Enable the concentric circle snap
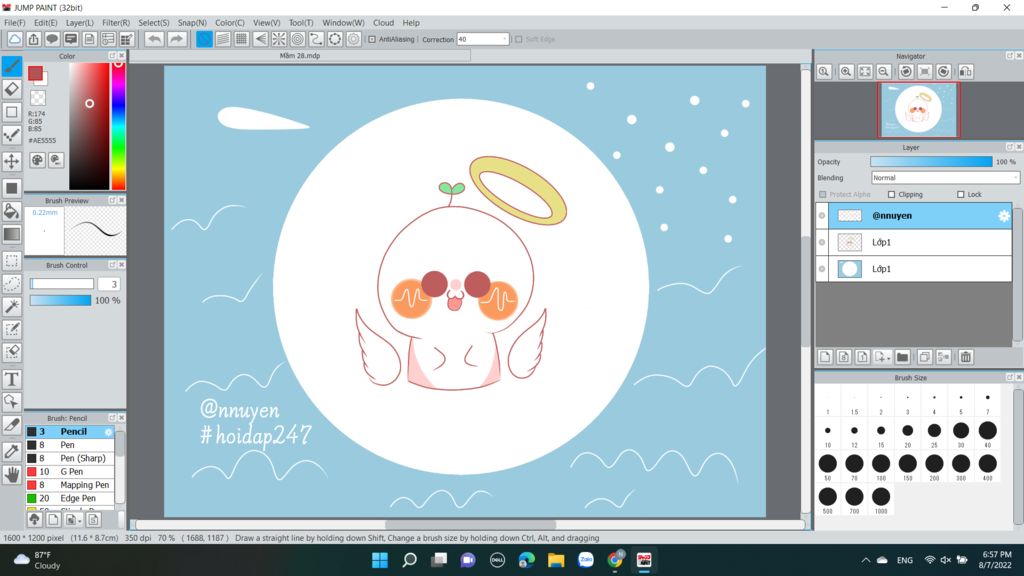 (x=298, y=39)
